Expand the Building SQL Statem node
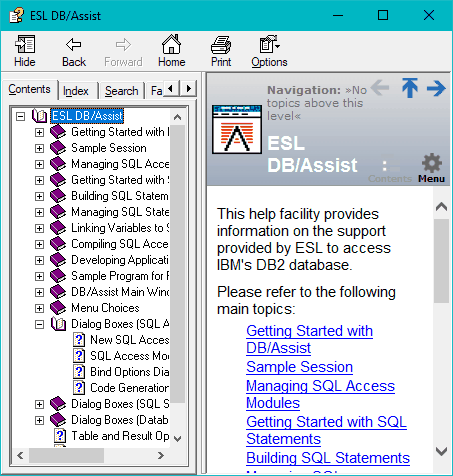This screenshot has width=453, height=476. click(39, 196)
